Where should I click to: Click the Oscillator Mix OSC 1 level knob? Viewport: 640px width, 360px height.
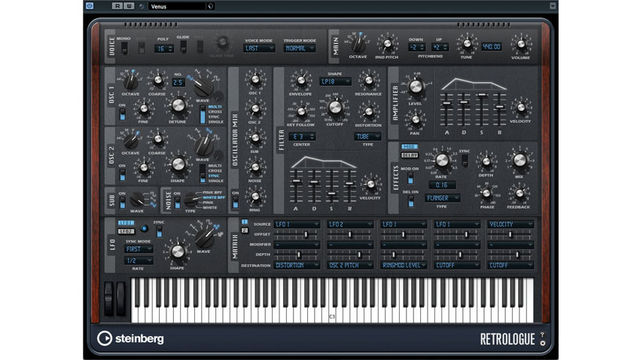coord(255,80)
